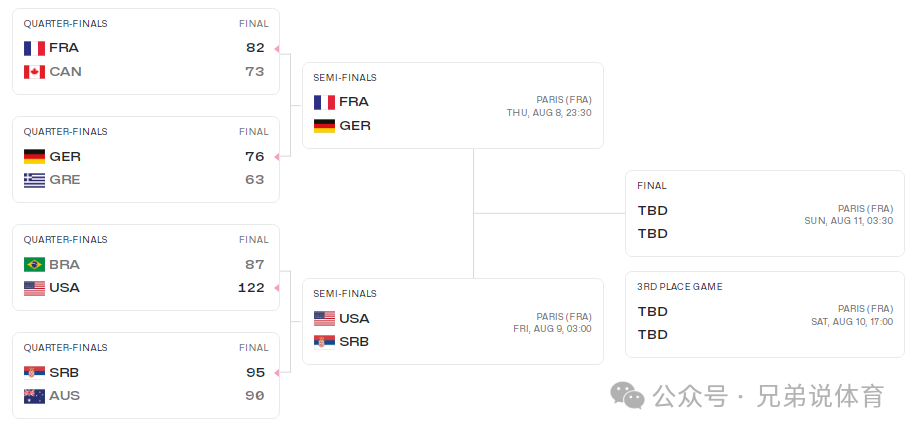Screen dimensions: 914x433
Task: Open the 3rd Place Game card
Action: [765, 314]
